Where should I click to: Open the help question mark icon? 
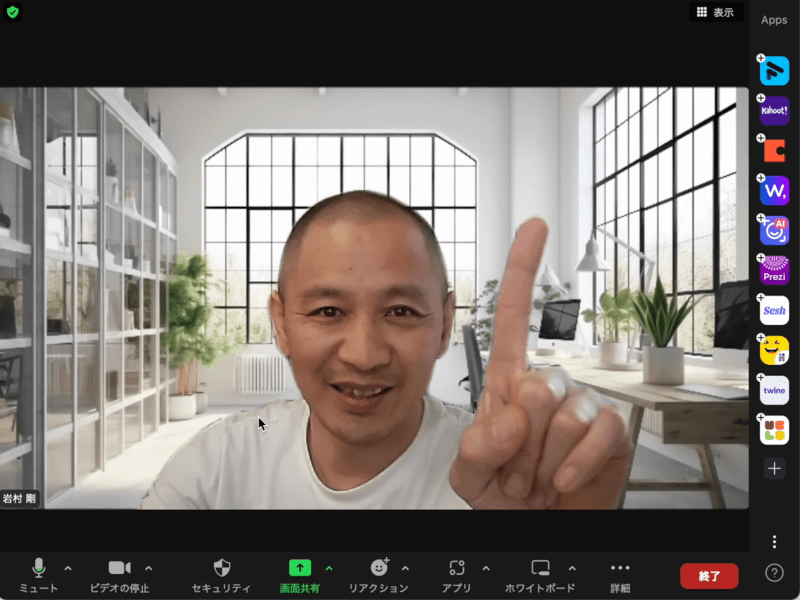[x=774, y=573]
